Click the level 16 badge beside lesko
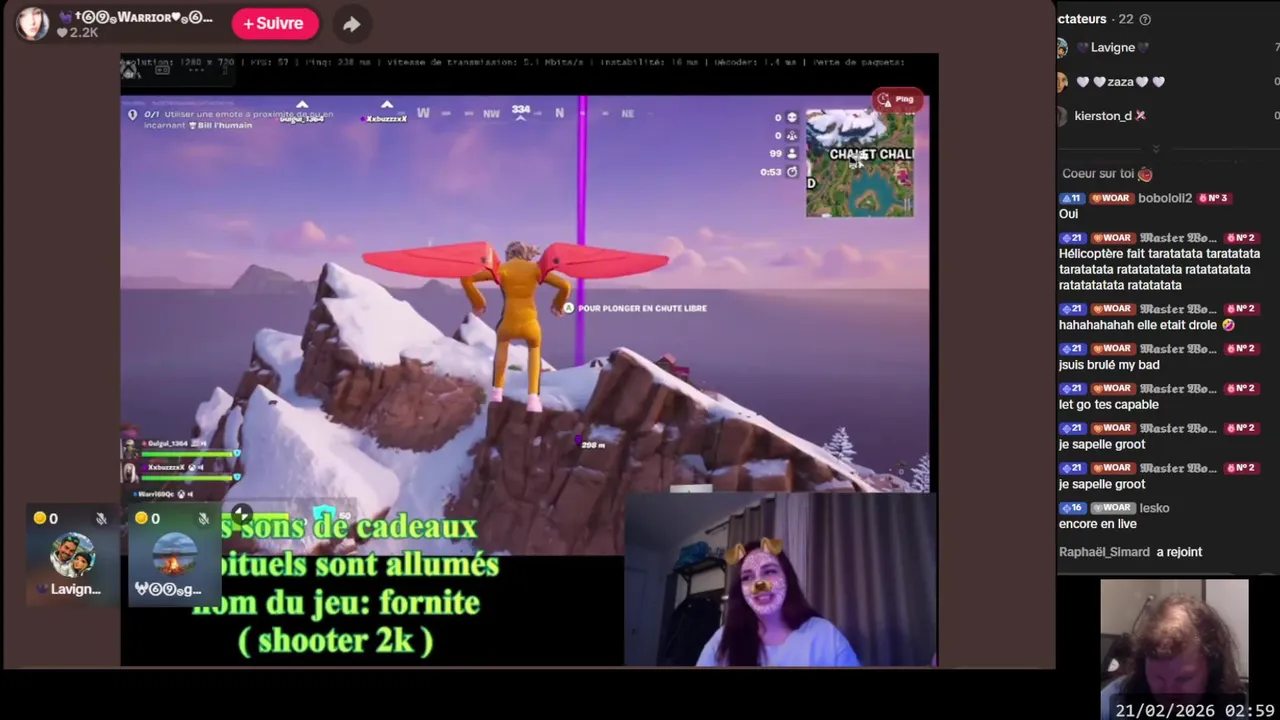 click(x=1072, y=508)
